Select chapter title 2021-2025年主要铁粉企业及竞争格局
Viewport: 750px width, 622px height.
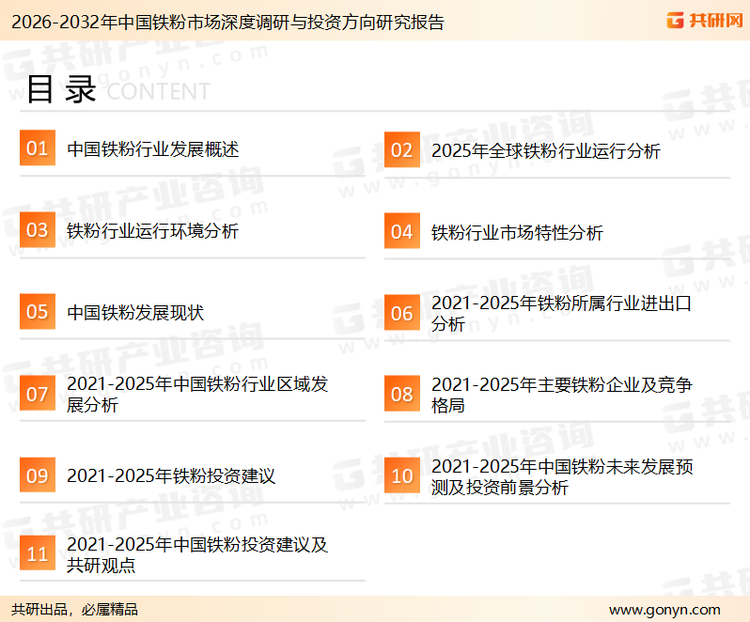point(562,395)
